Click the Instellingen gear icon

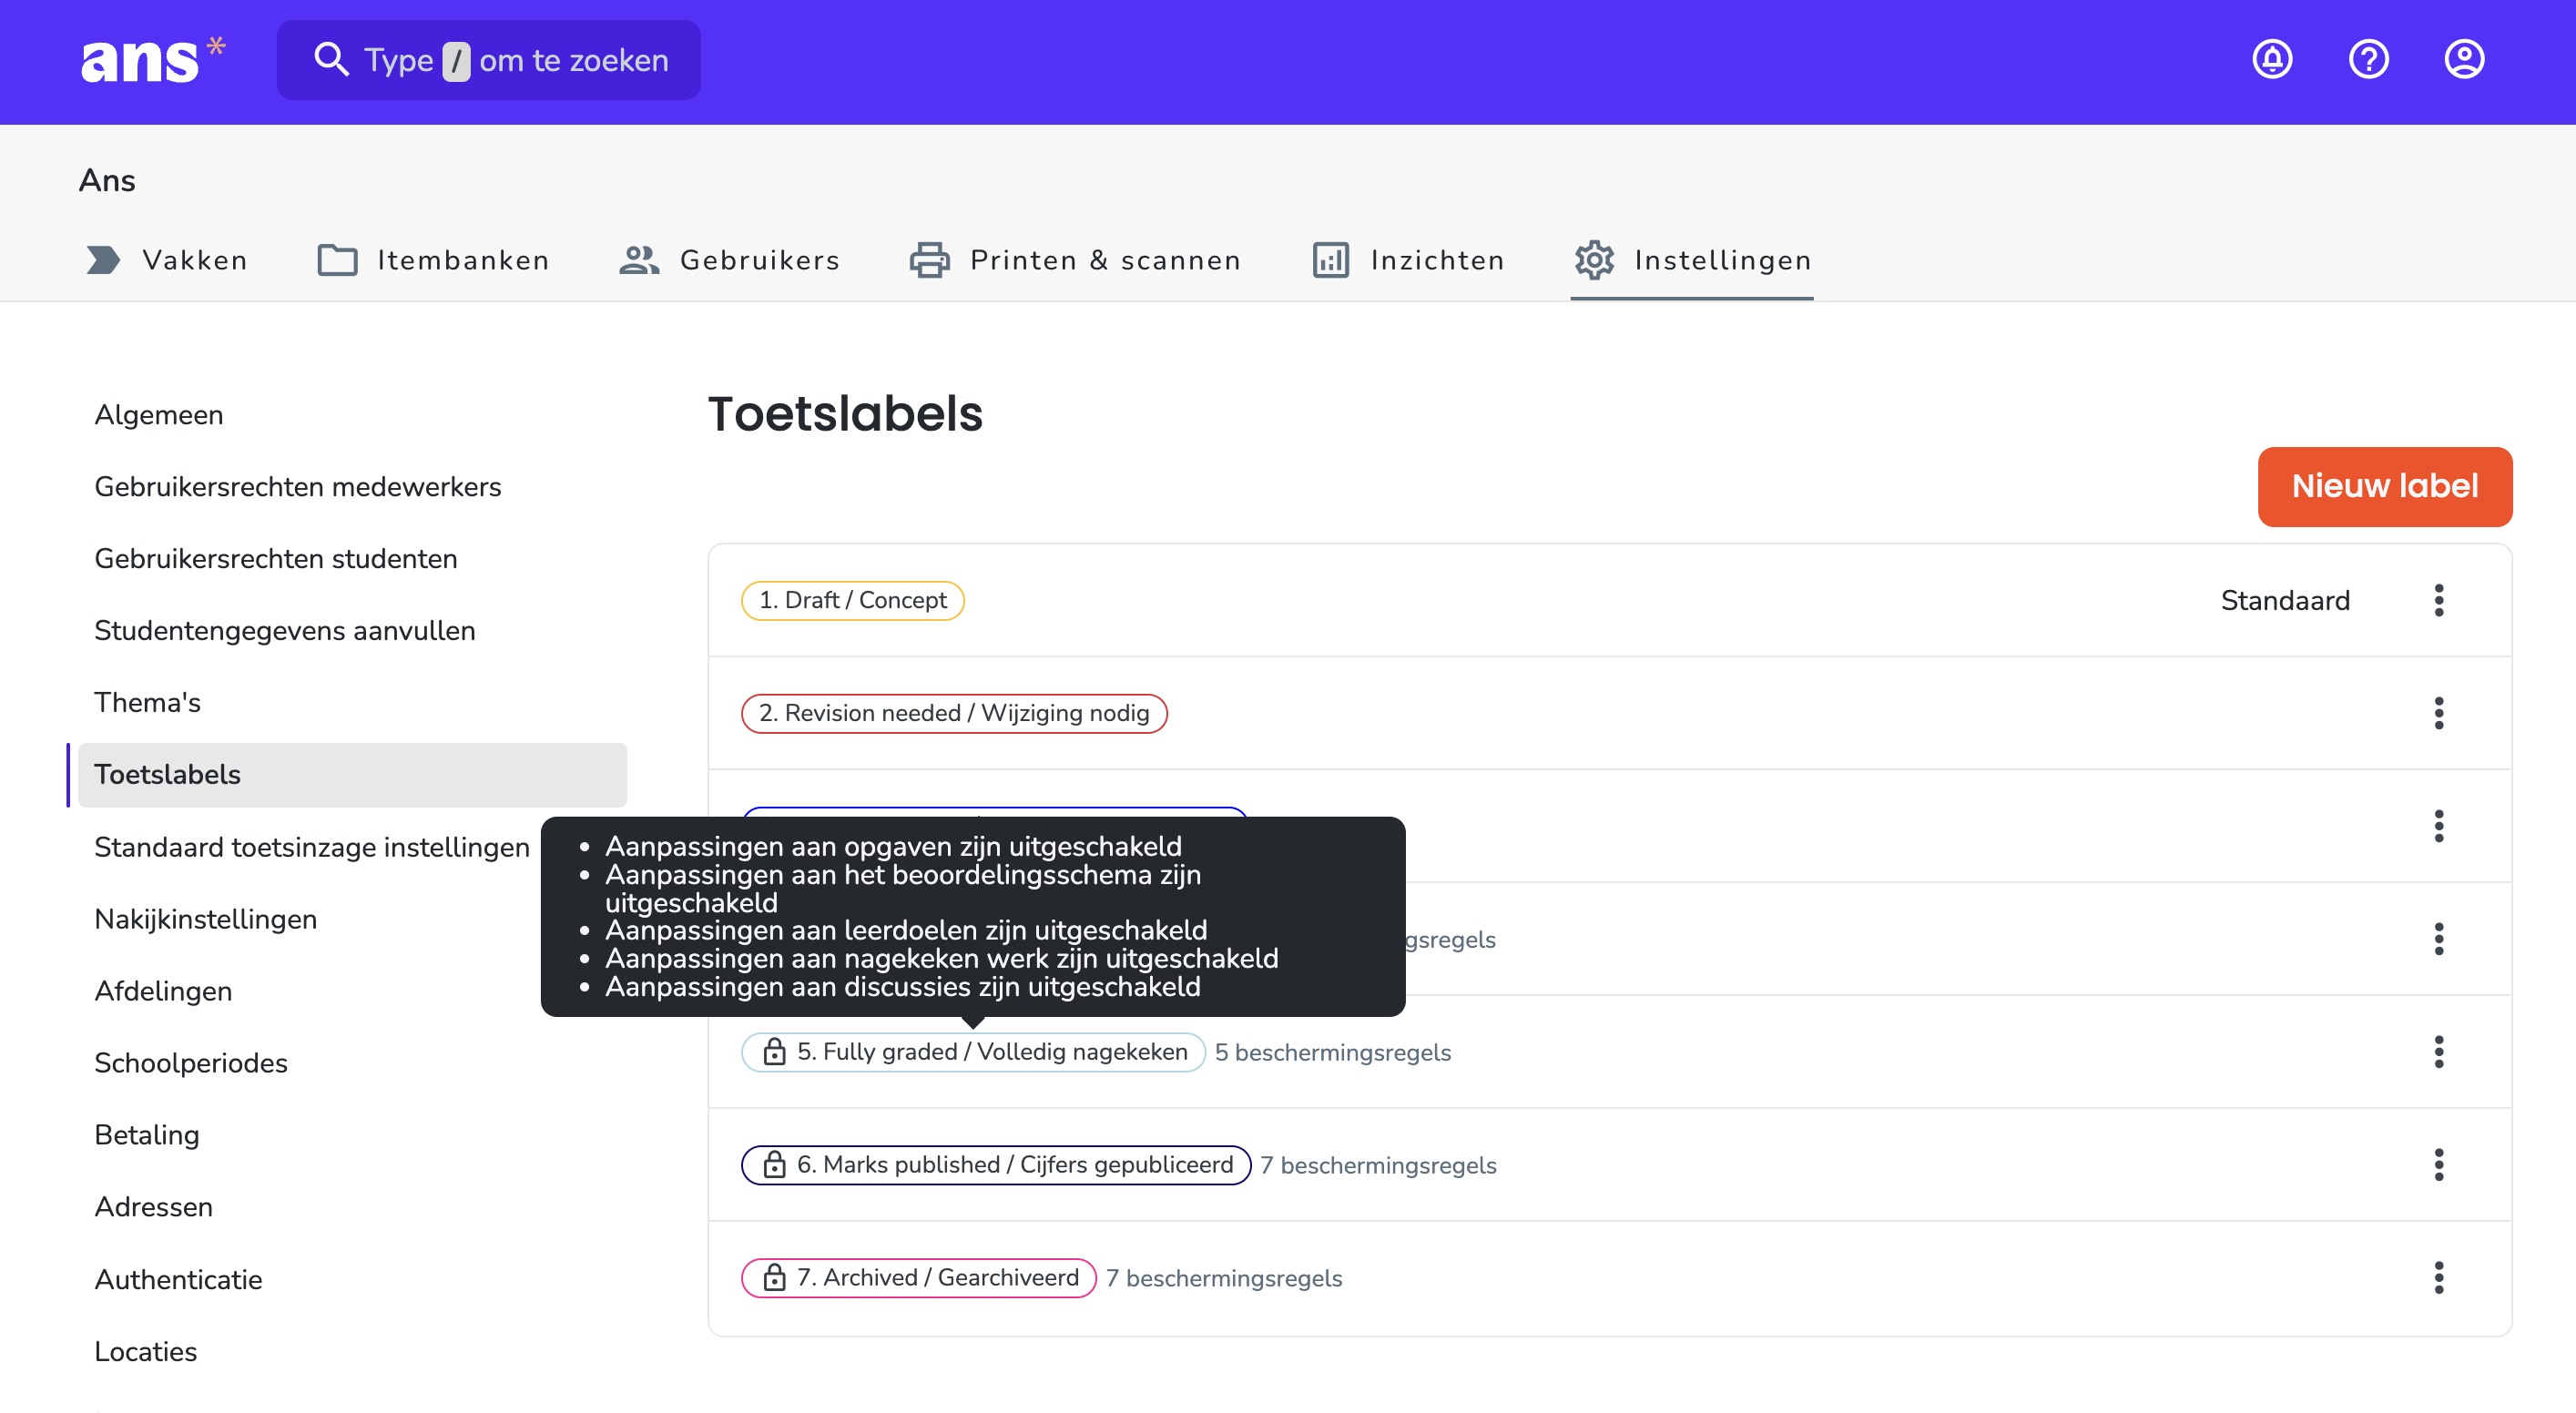1594,260
